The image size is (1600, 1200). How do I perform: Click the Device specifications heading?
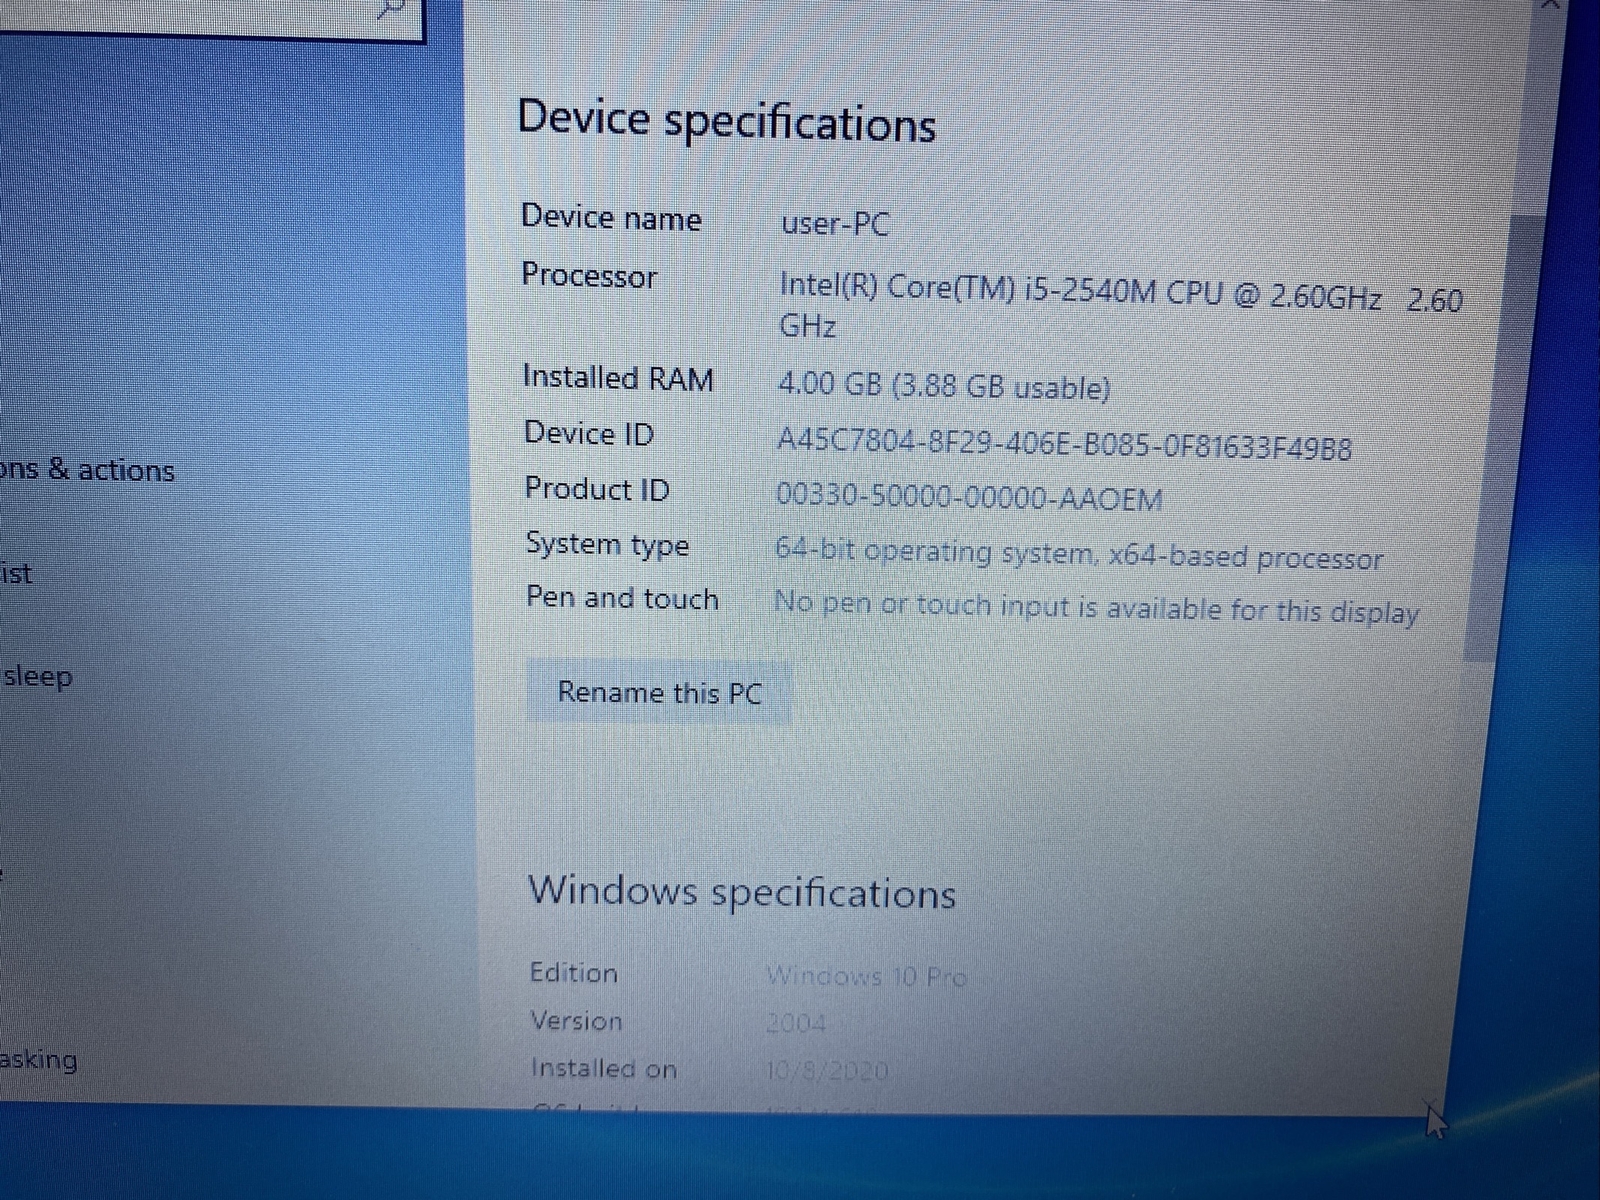pyautogui.click(x=727, y=122)
